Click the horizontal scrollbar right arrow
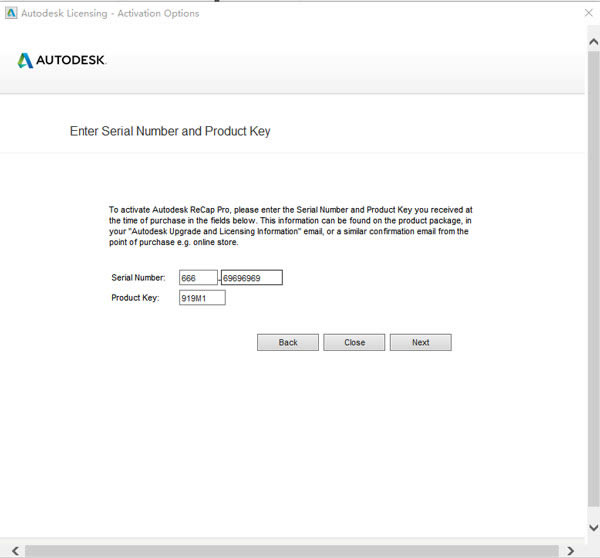This screenshot has width=600, height=558. click(x=571, y=551)
